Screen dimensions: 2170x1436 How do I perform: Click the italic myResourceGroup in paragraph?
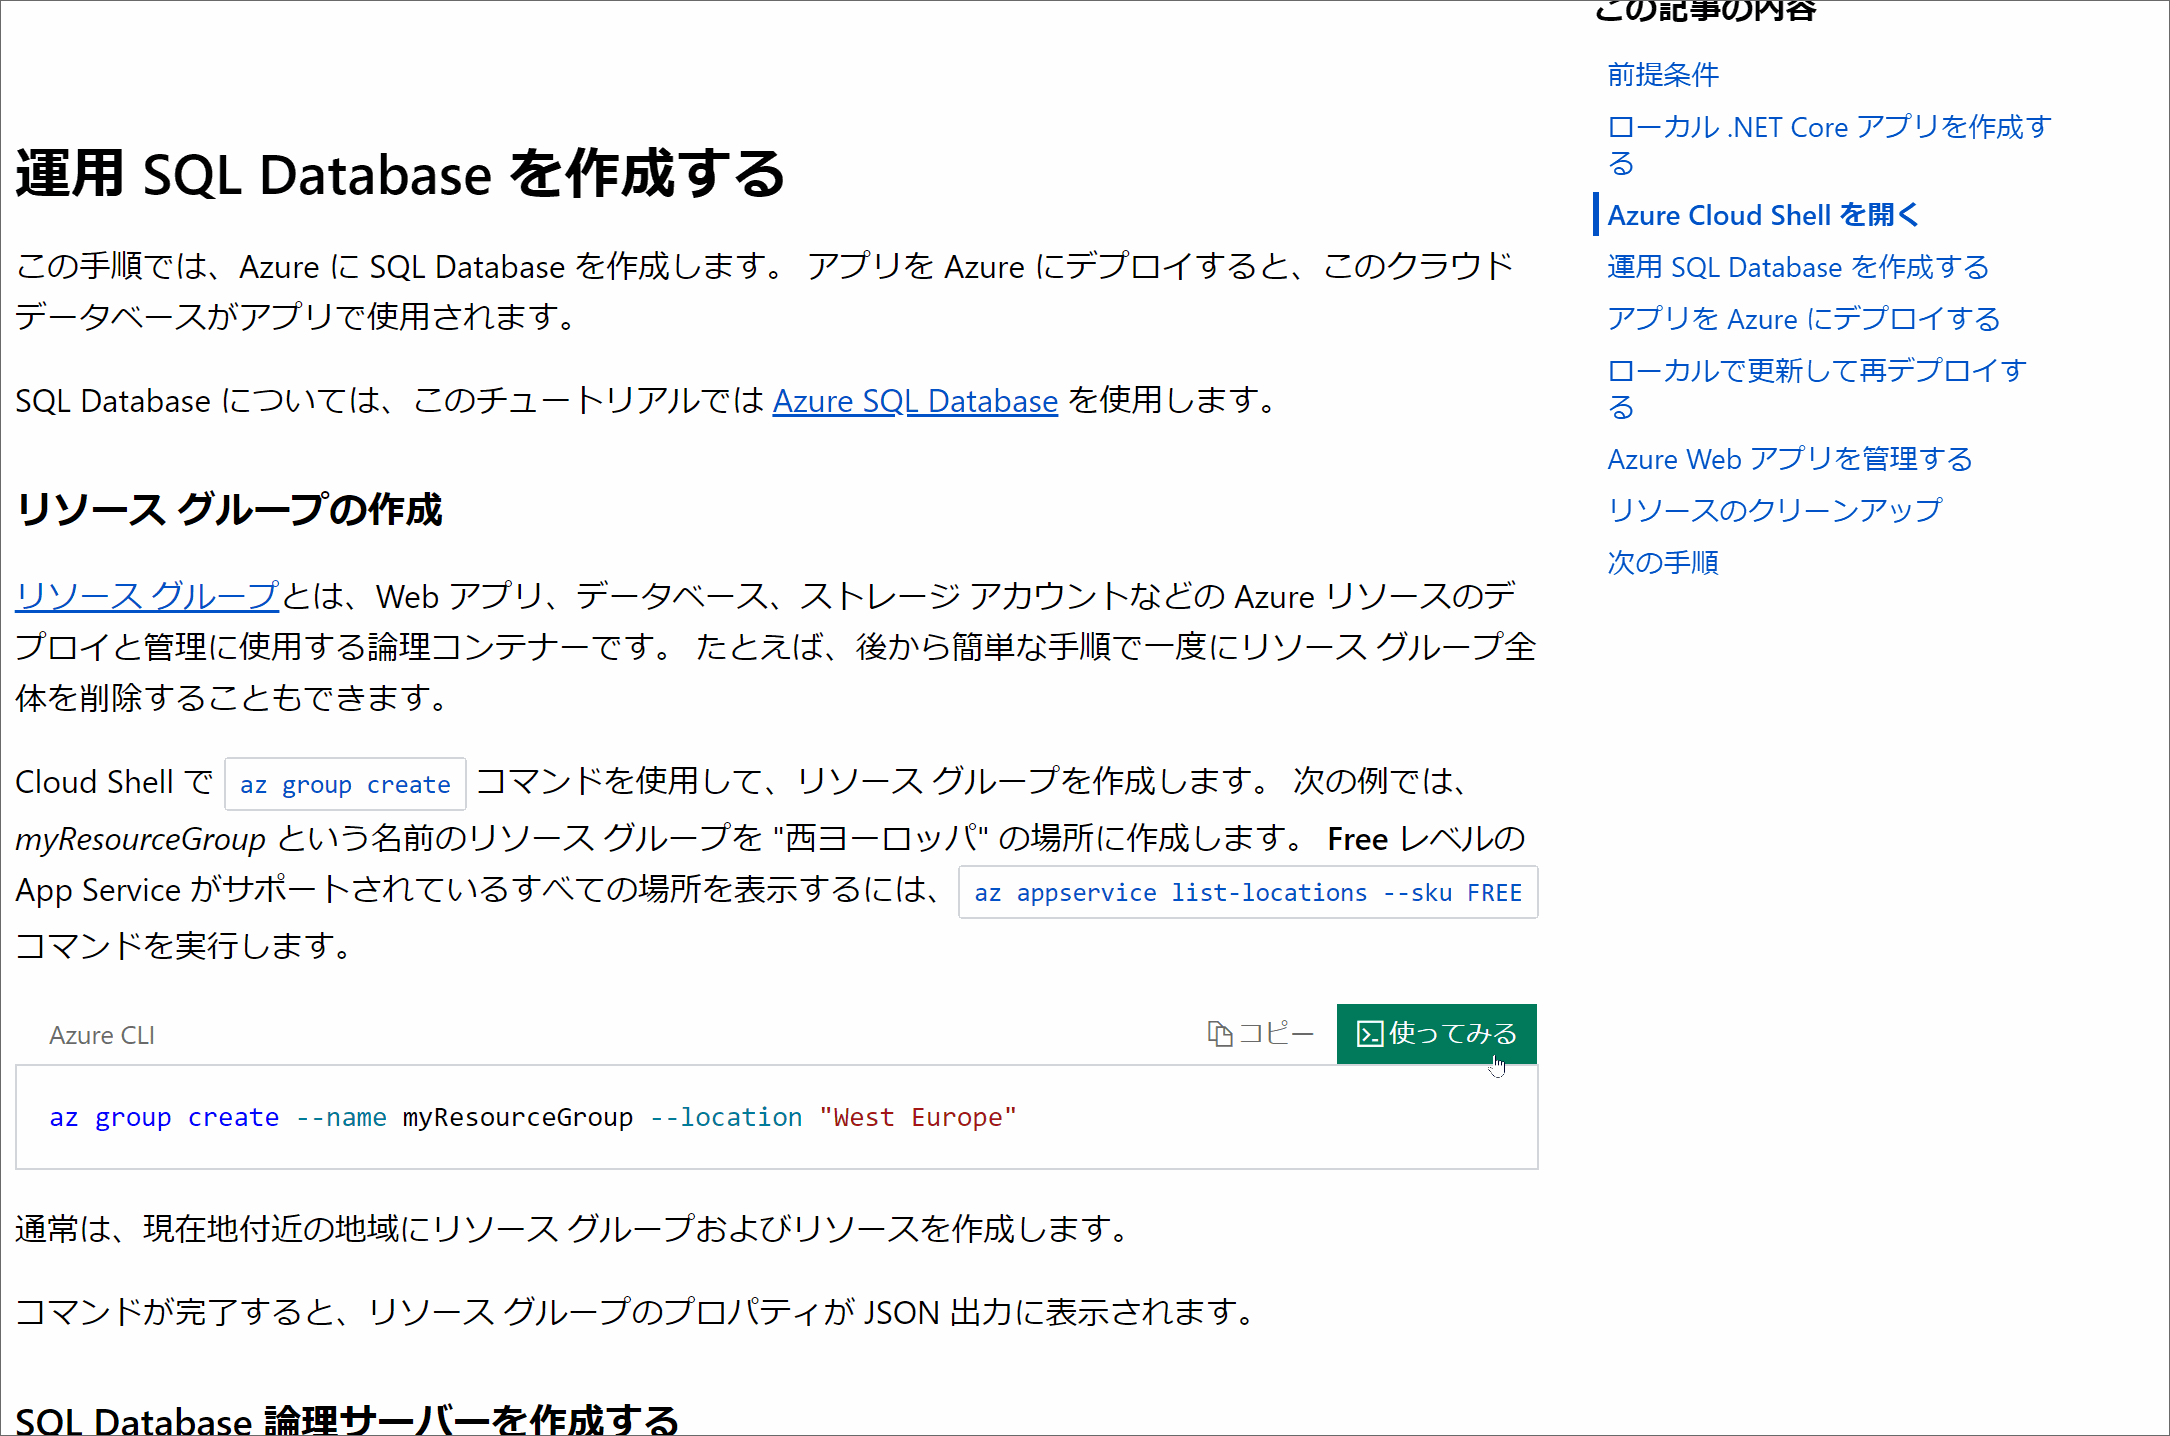coord(140,839)
